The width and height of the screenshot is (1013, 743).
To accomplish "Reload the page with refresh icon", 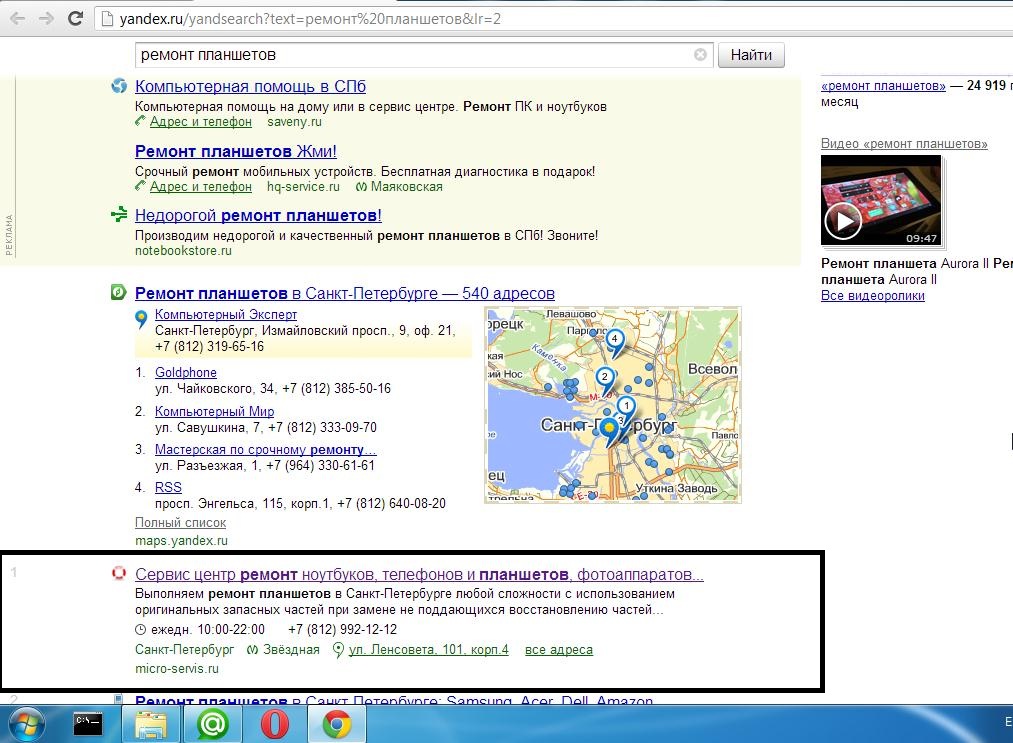I will pos(76,18).
